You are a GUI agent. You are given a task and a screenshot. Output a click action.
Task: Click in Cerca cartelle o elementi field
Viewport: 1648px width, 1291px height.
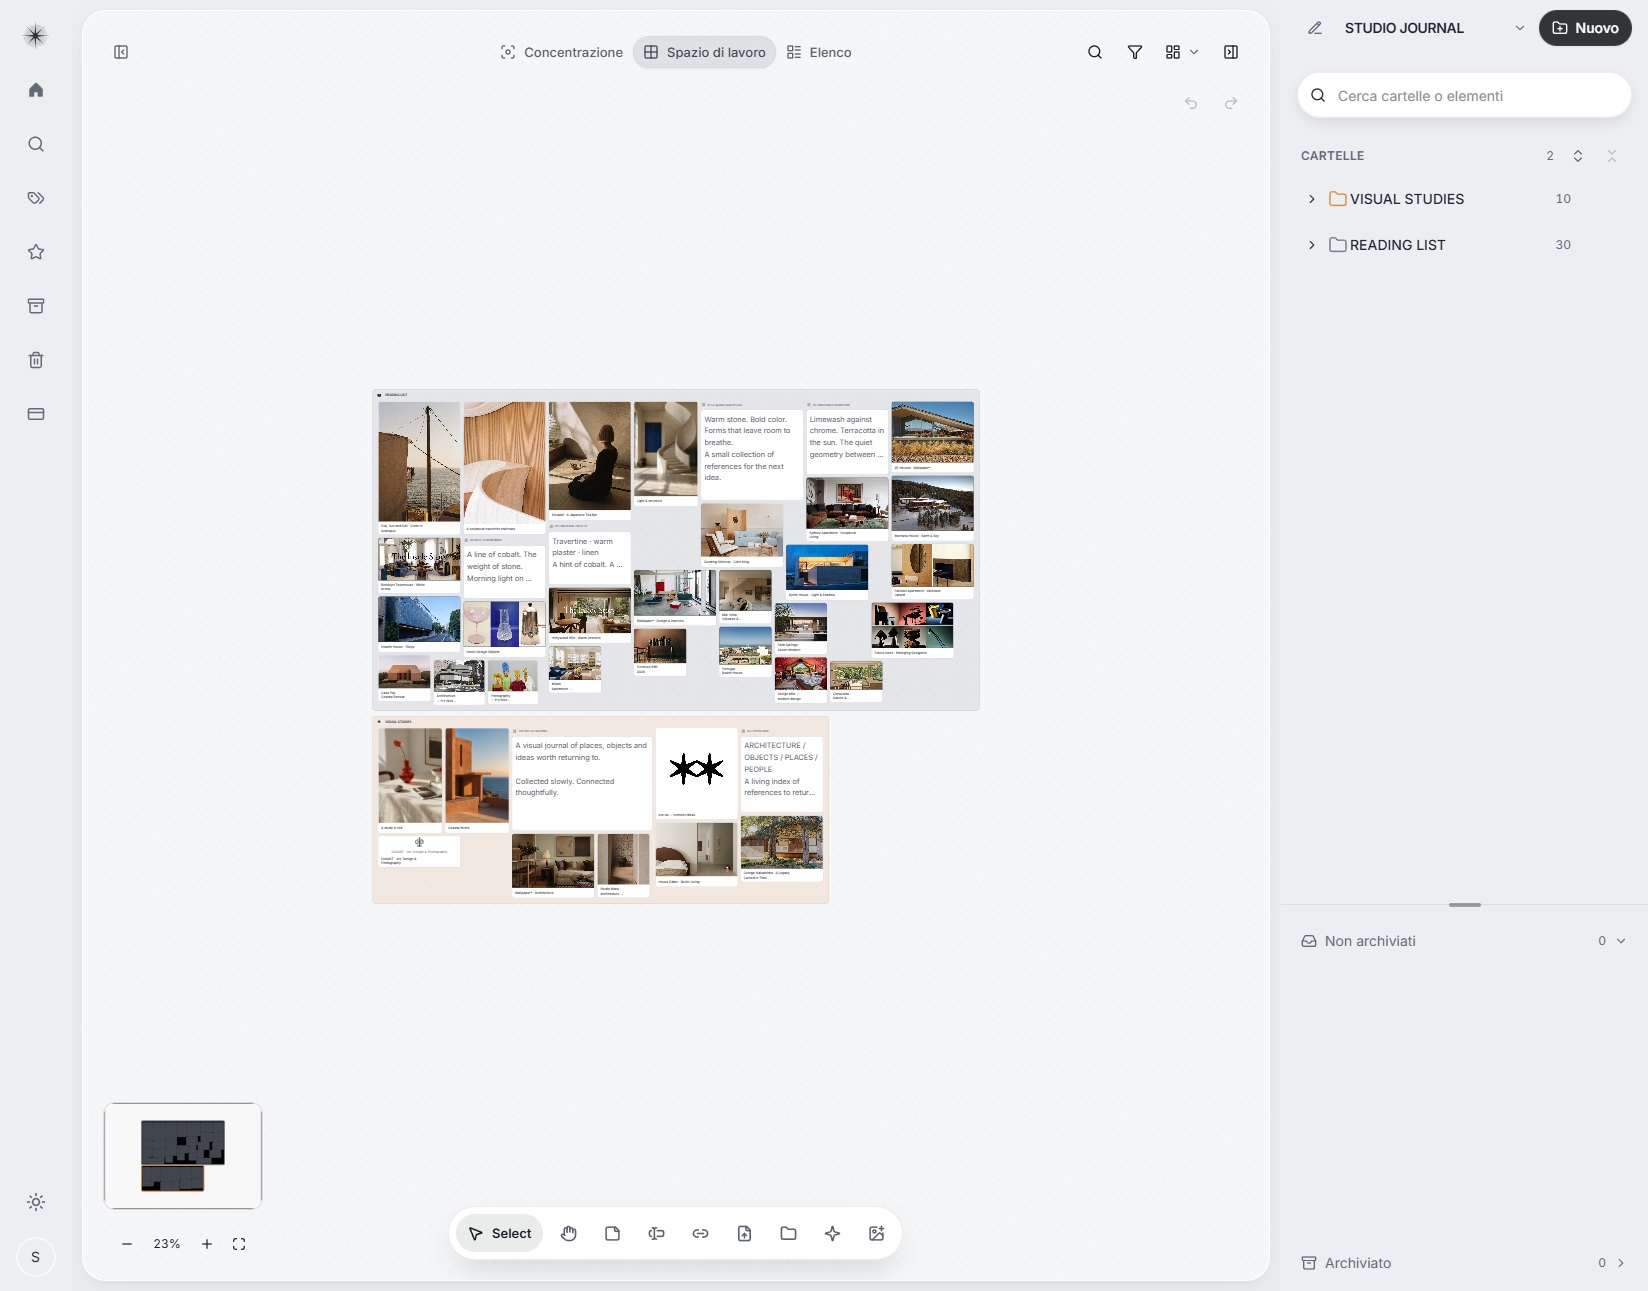1464,96
